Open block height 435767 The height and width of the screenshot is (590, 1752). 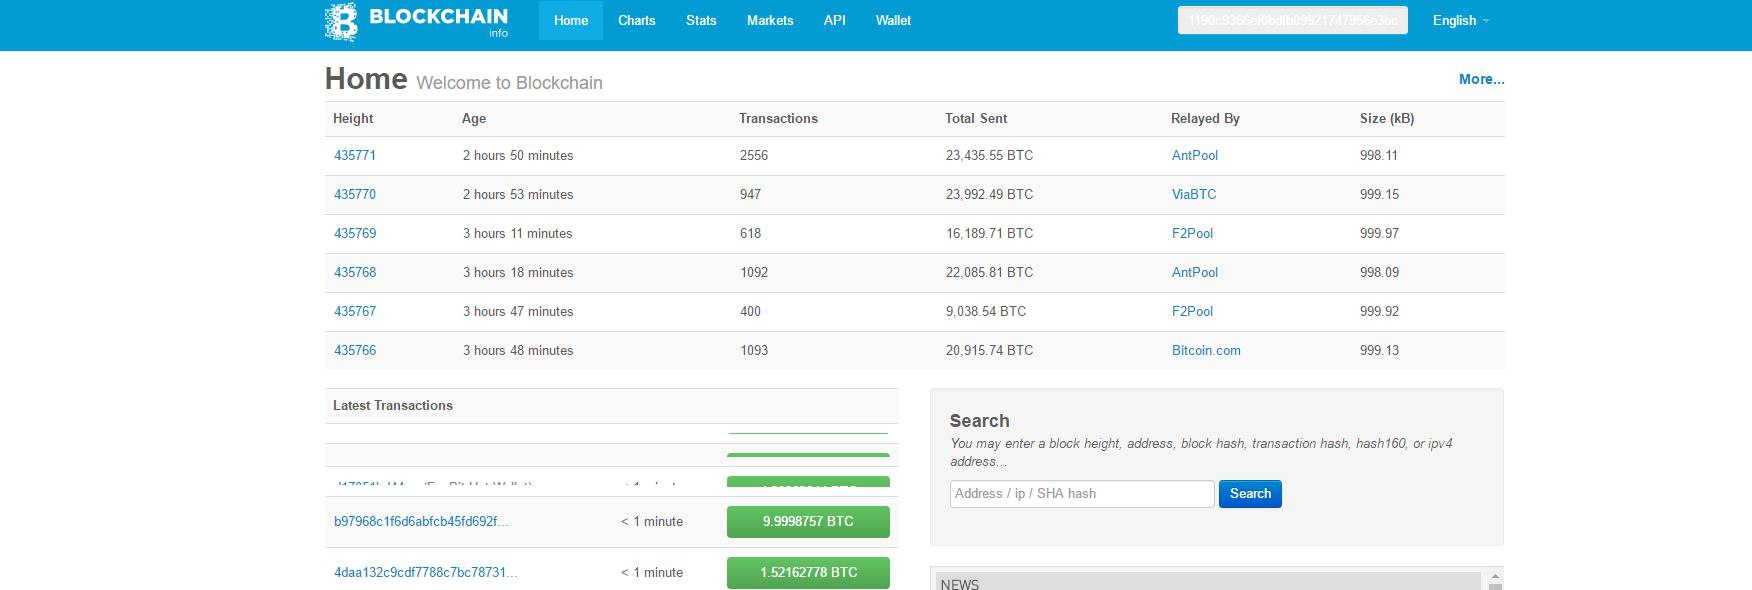tap(355, 311)
